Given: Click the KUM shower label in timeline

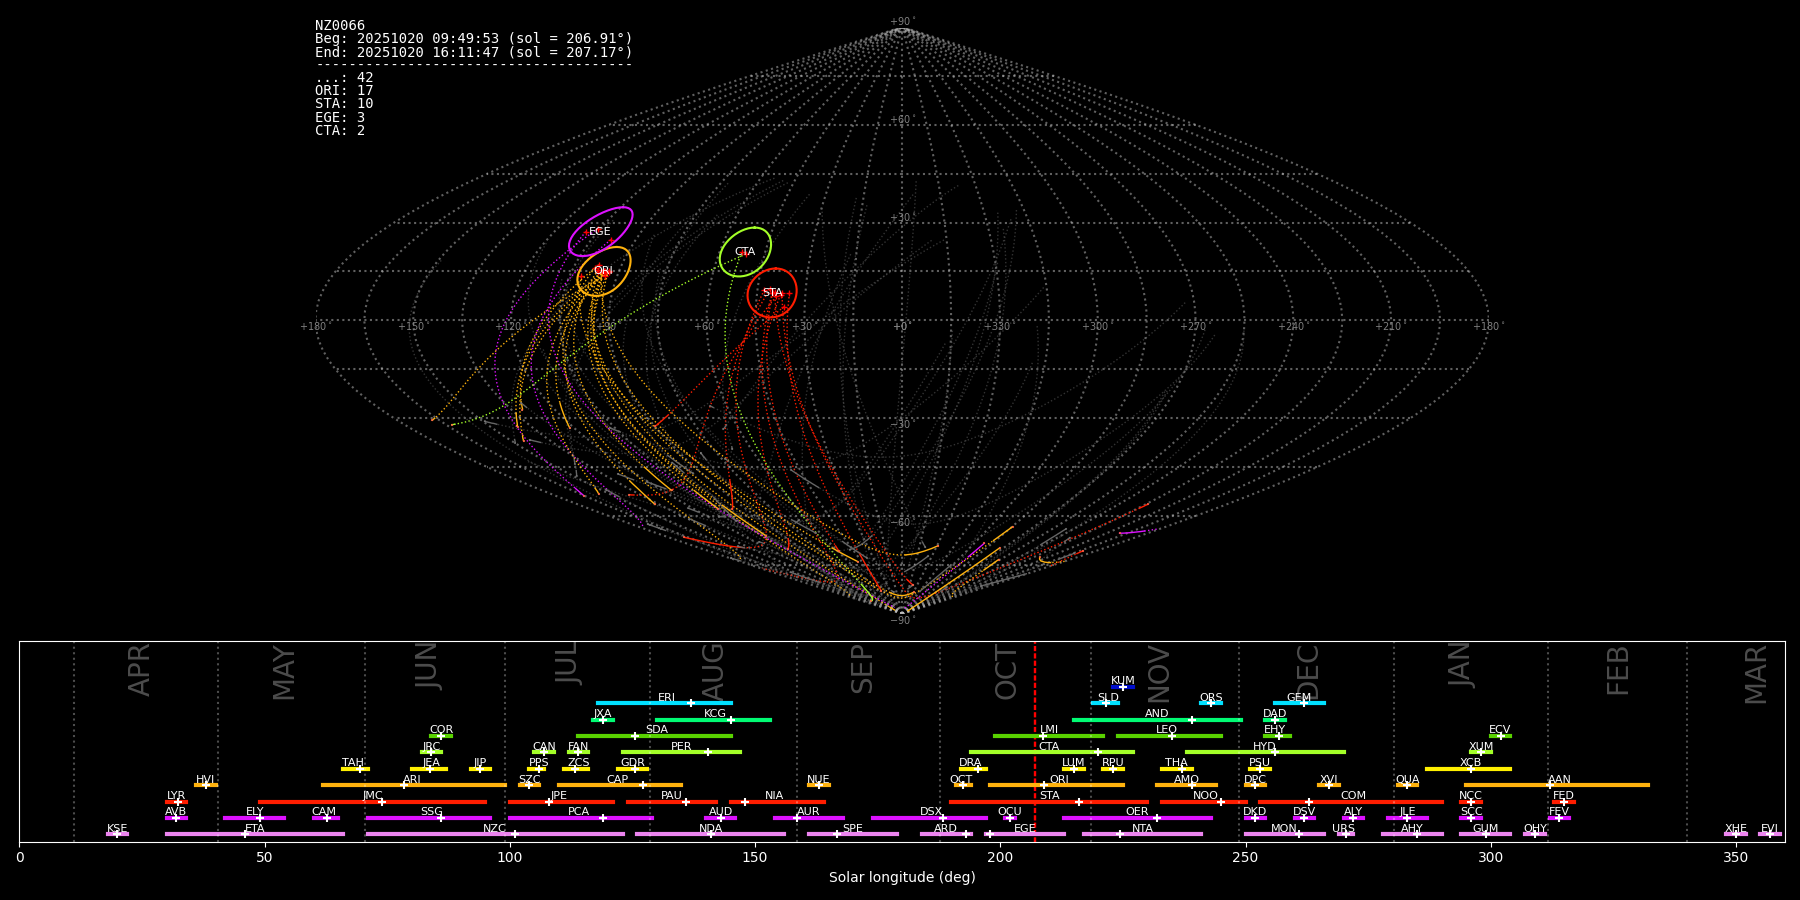Looking at the screenshot, I should (x=1123, y=680).
